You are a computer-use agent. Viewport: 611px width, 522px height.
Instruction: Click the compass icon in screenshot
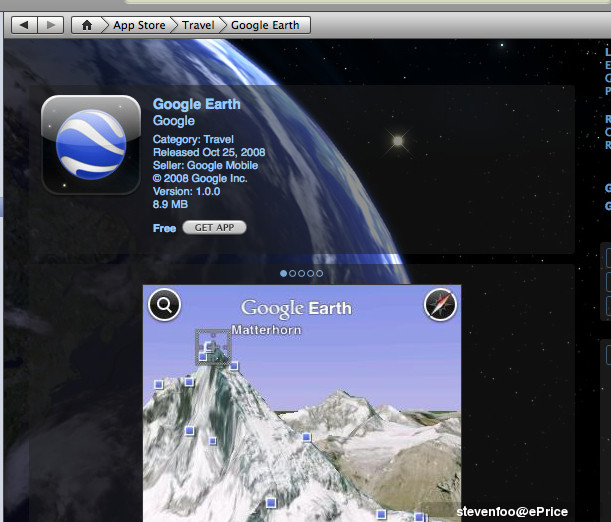click(x=440, y=305)
